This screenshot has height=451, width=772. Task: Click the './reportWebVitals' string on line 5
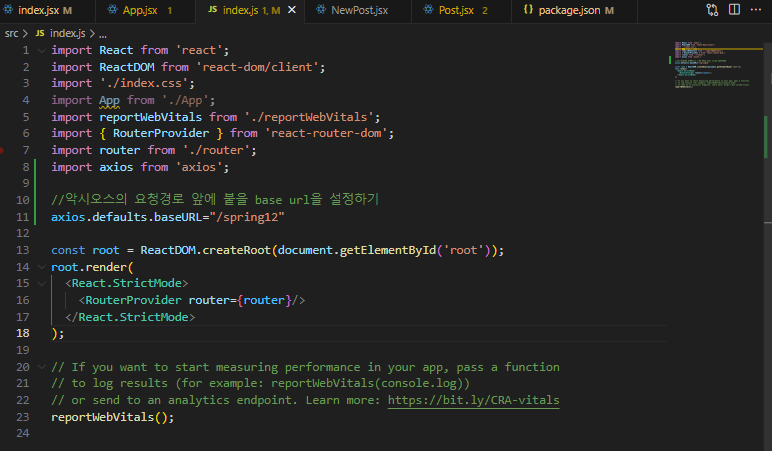pyautogui.click(x=309, y=117)
